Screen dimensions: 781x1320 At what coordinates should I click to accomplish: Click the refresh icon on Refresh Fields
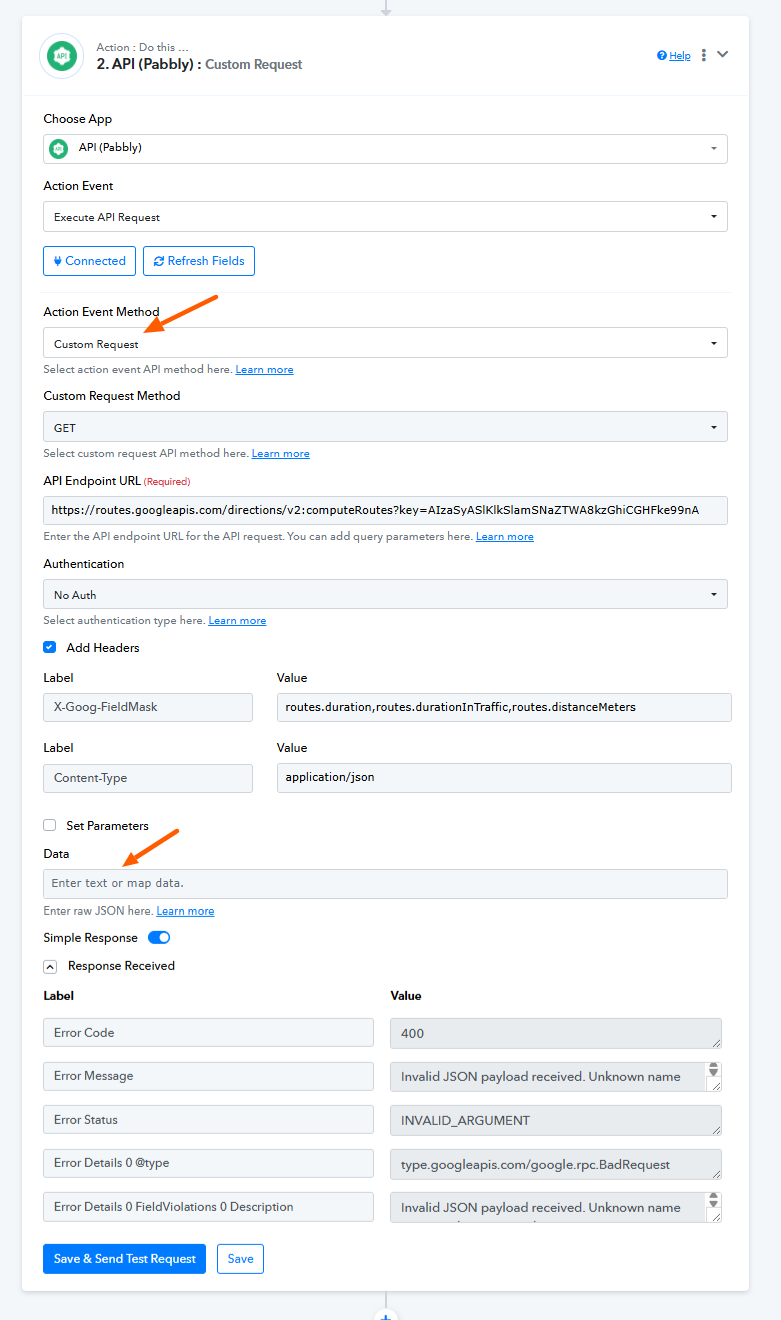159,261
